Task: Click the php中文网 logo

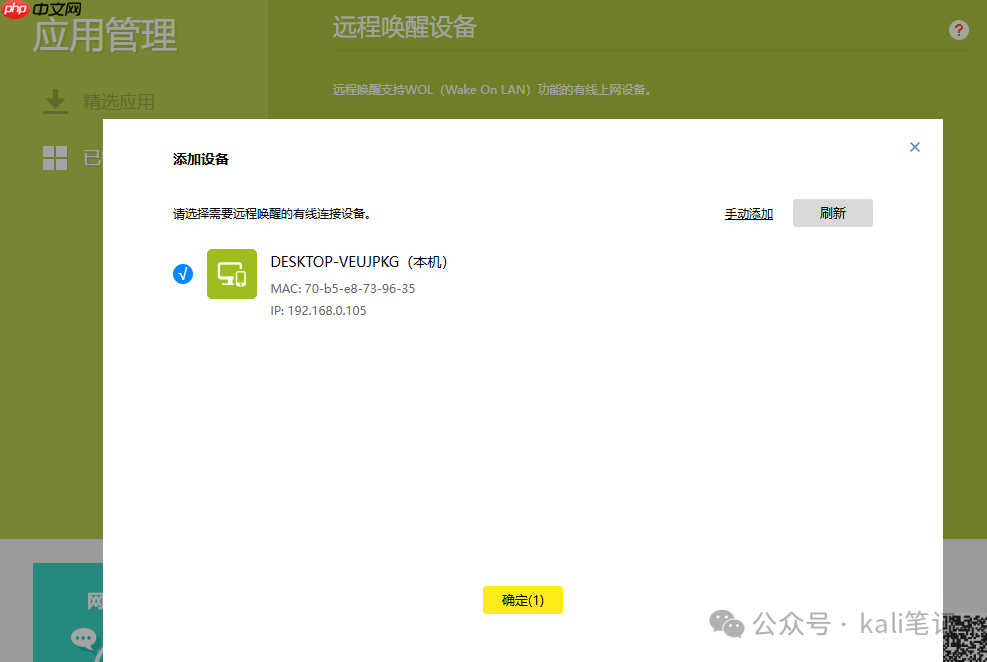Action: 42,10
